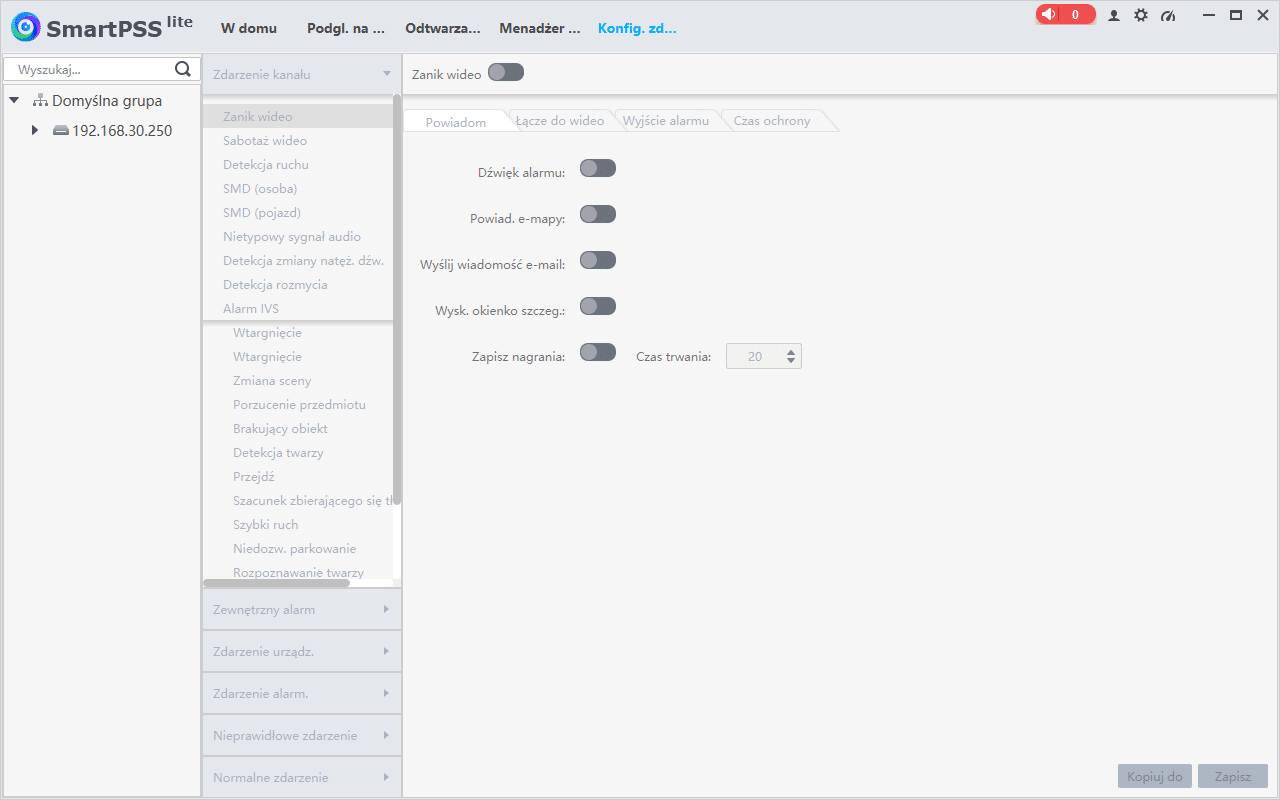Toggle Wyślij wiadomość e-mail option
This screenshot has width=1280, height=800.
tap(598, 261)
